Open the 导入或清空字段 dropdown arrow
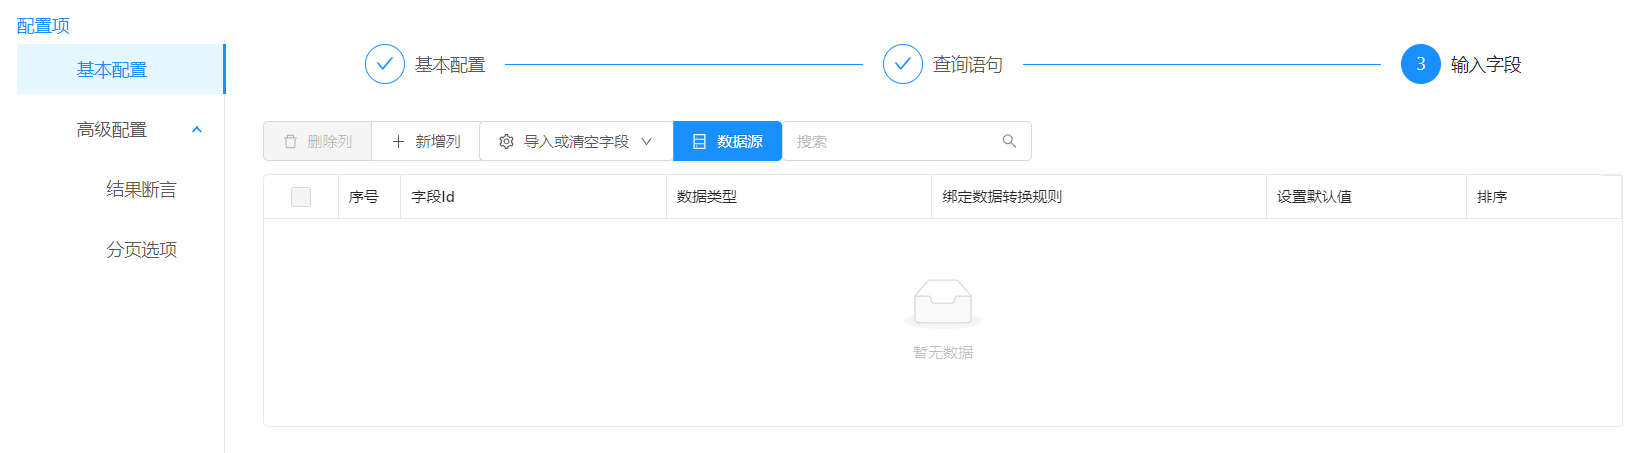Viewport: 1644px width, 453px height. click(646, 142)
